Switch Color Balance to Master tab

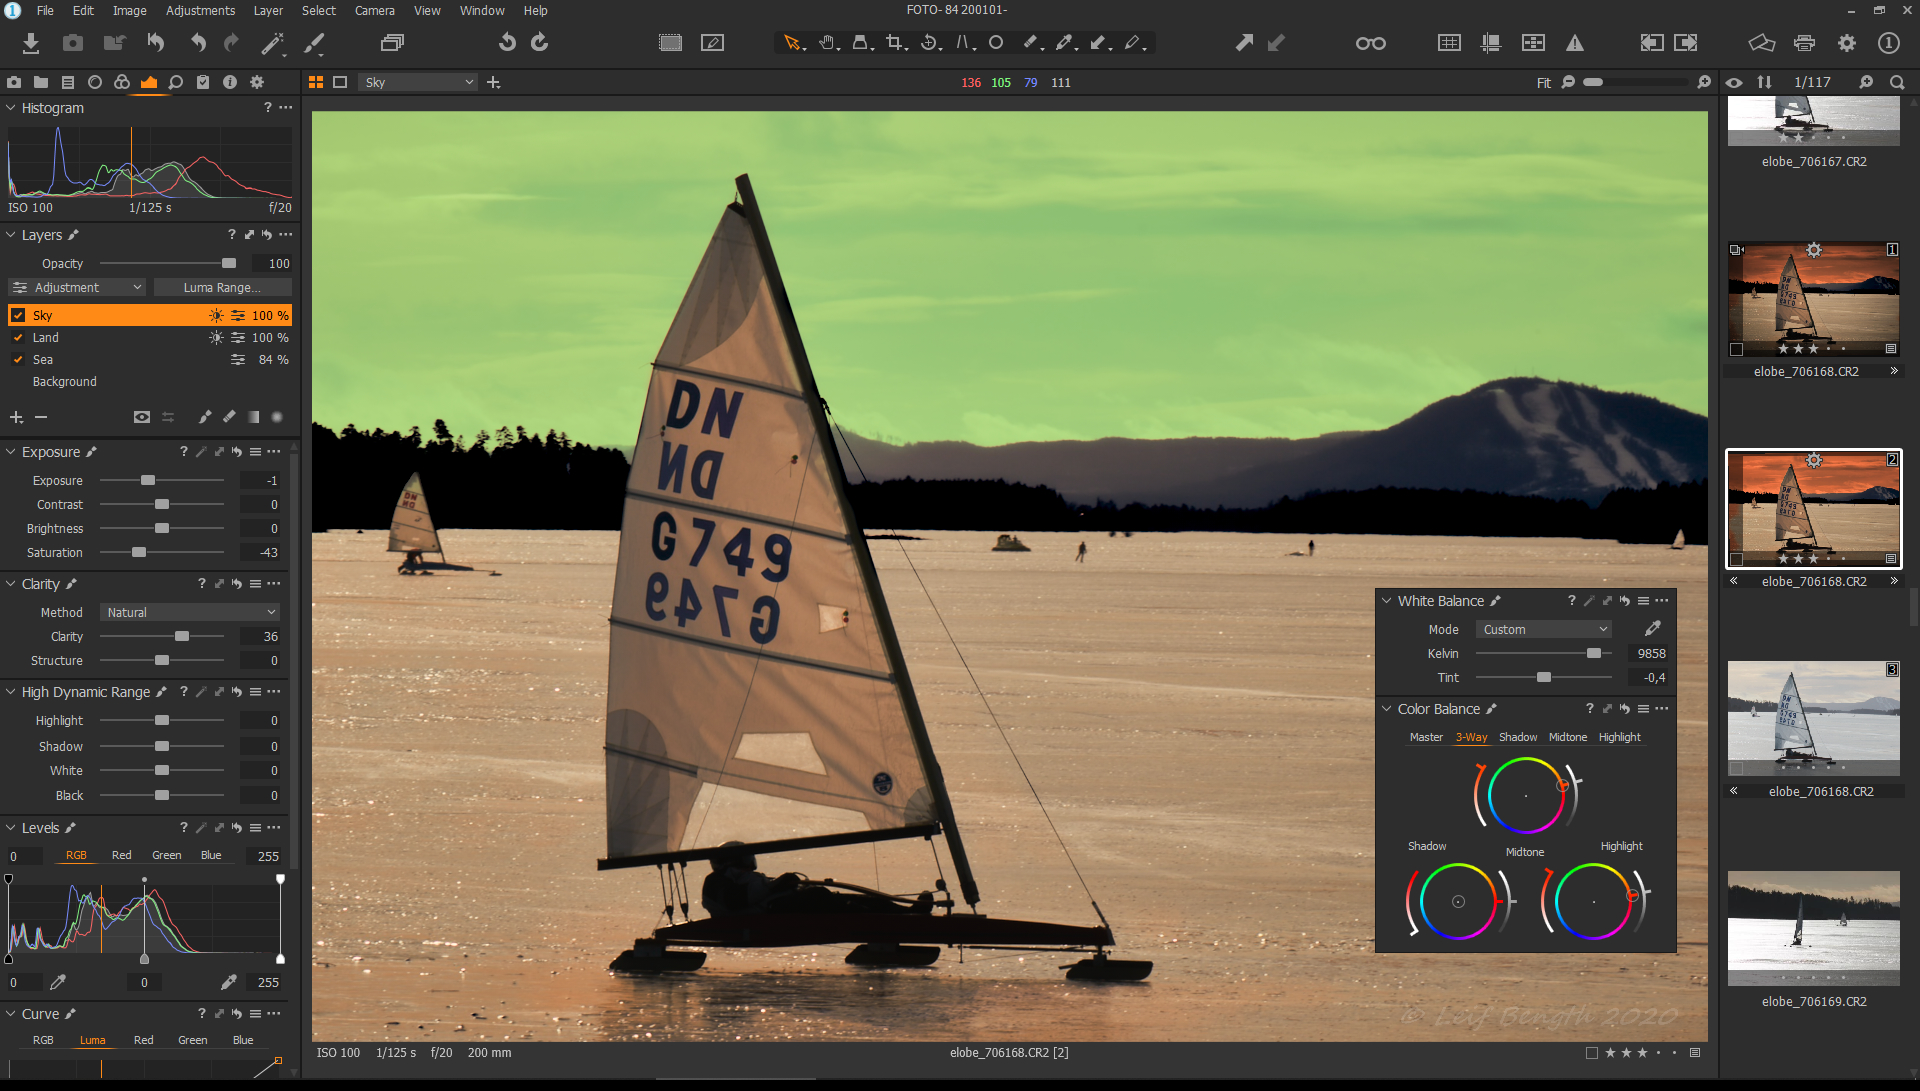(x=1426, y=737)
